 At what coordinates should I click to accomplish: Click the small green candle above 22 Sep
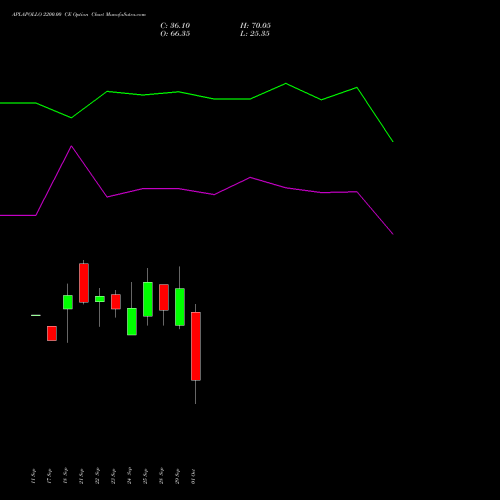100,299
